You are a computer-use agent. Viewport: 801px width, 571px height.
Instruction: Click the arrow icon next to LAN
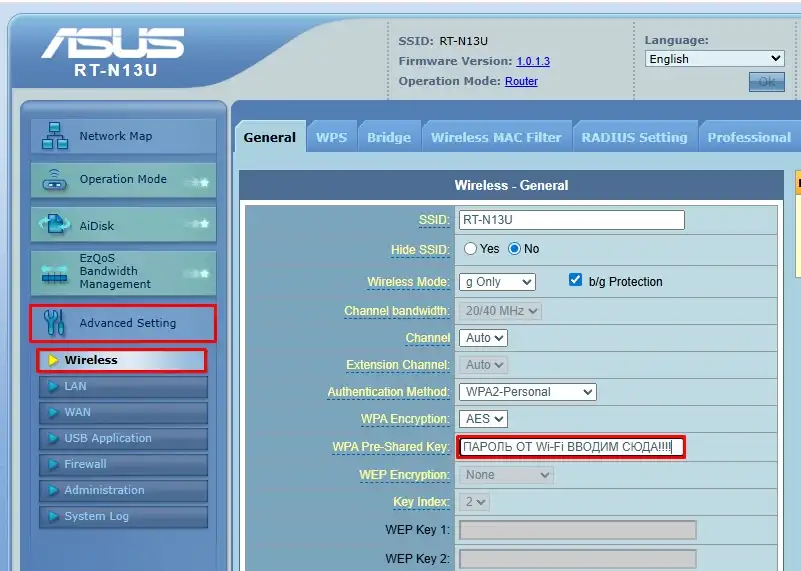tap(53, 386)
